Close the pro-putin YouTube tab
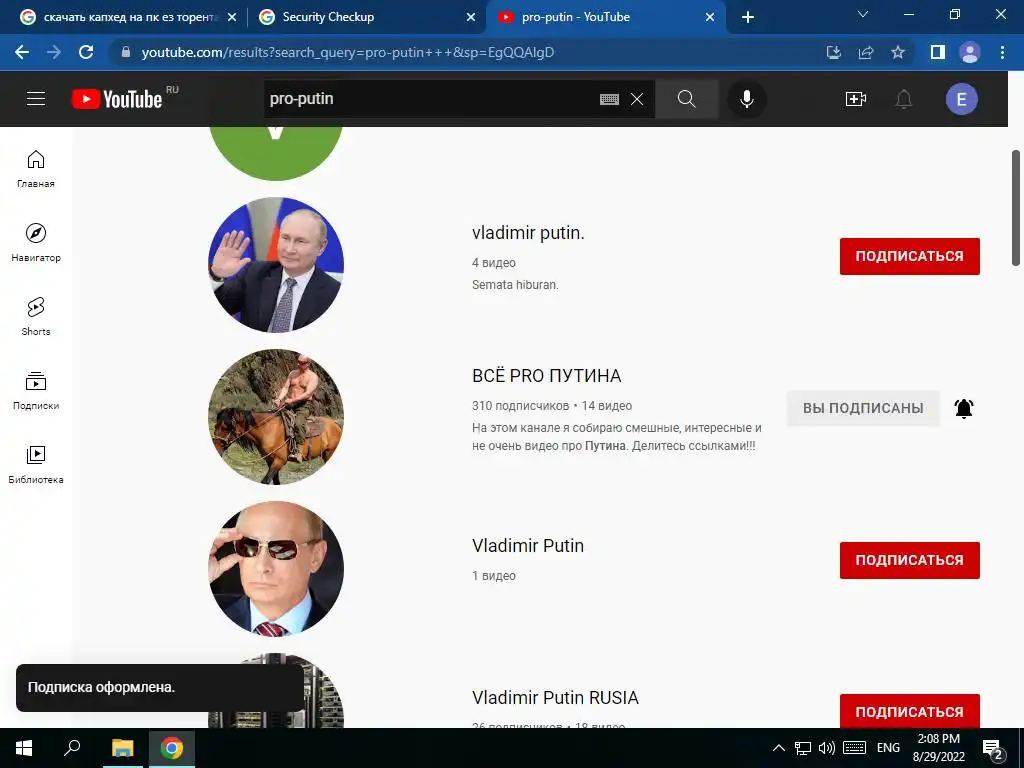 [710, 18]
